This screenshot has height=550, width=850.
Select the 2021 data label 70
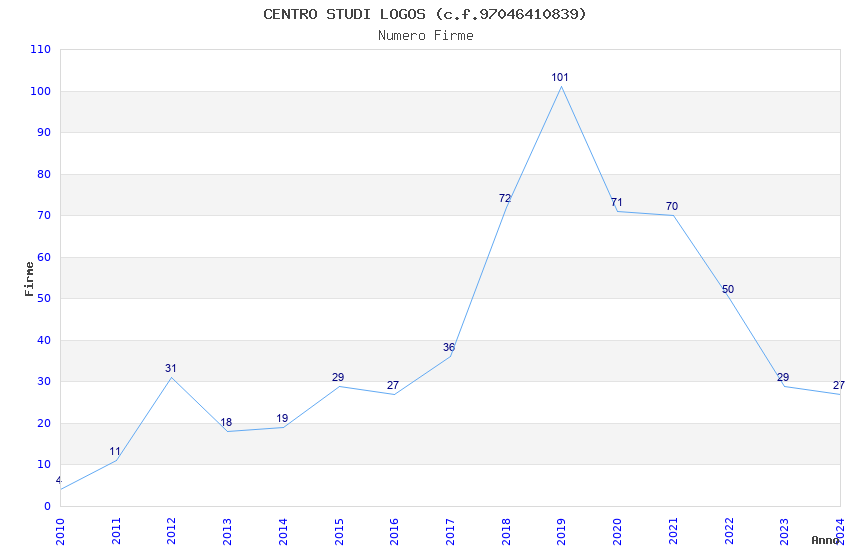click(672, 206)
